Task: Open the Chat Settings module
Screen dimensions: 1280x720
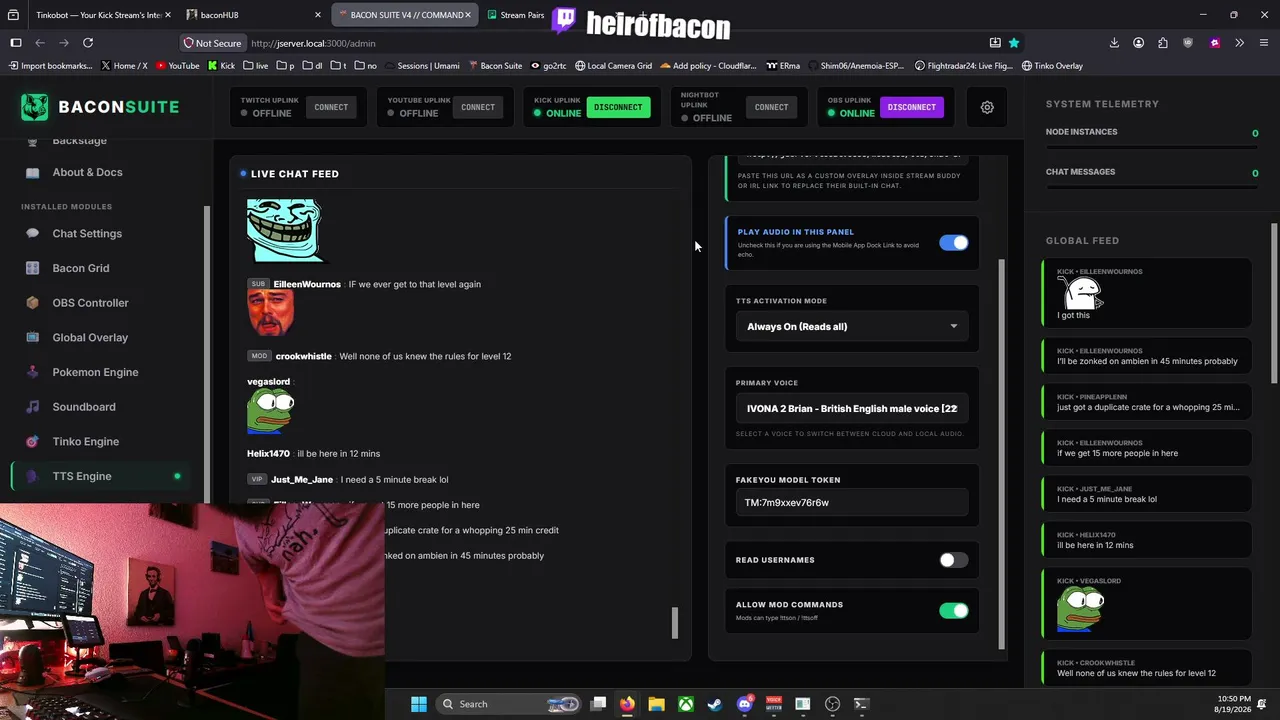Action: click(87, 234)
